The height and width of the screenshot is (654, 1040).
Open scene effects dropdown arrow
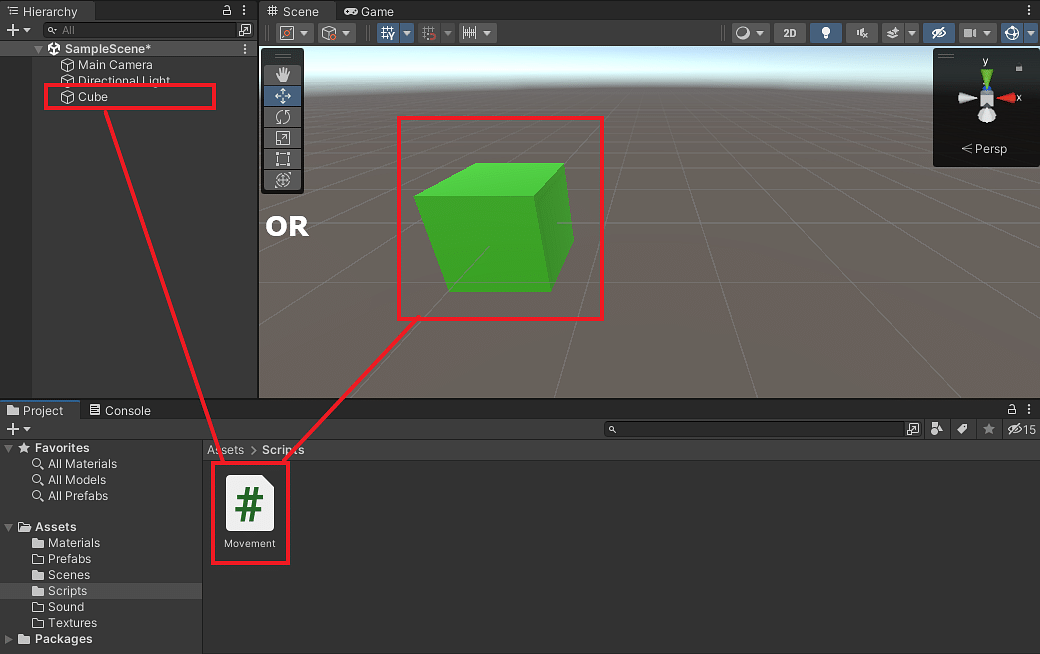[x=912, y=33]
